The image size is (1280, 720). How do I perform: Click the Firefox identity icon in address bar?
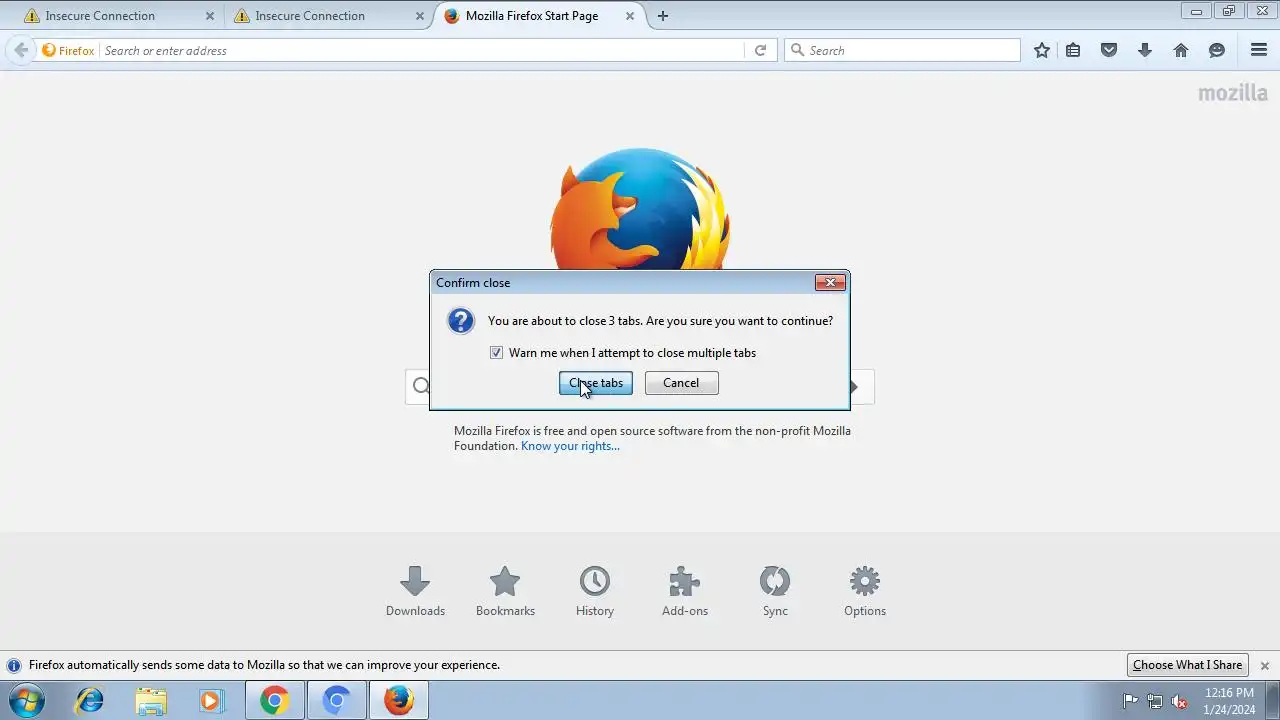[x=68, y=50]
